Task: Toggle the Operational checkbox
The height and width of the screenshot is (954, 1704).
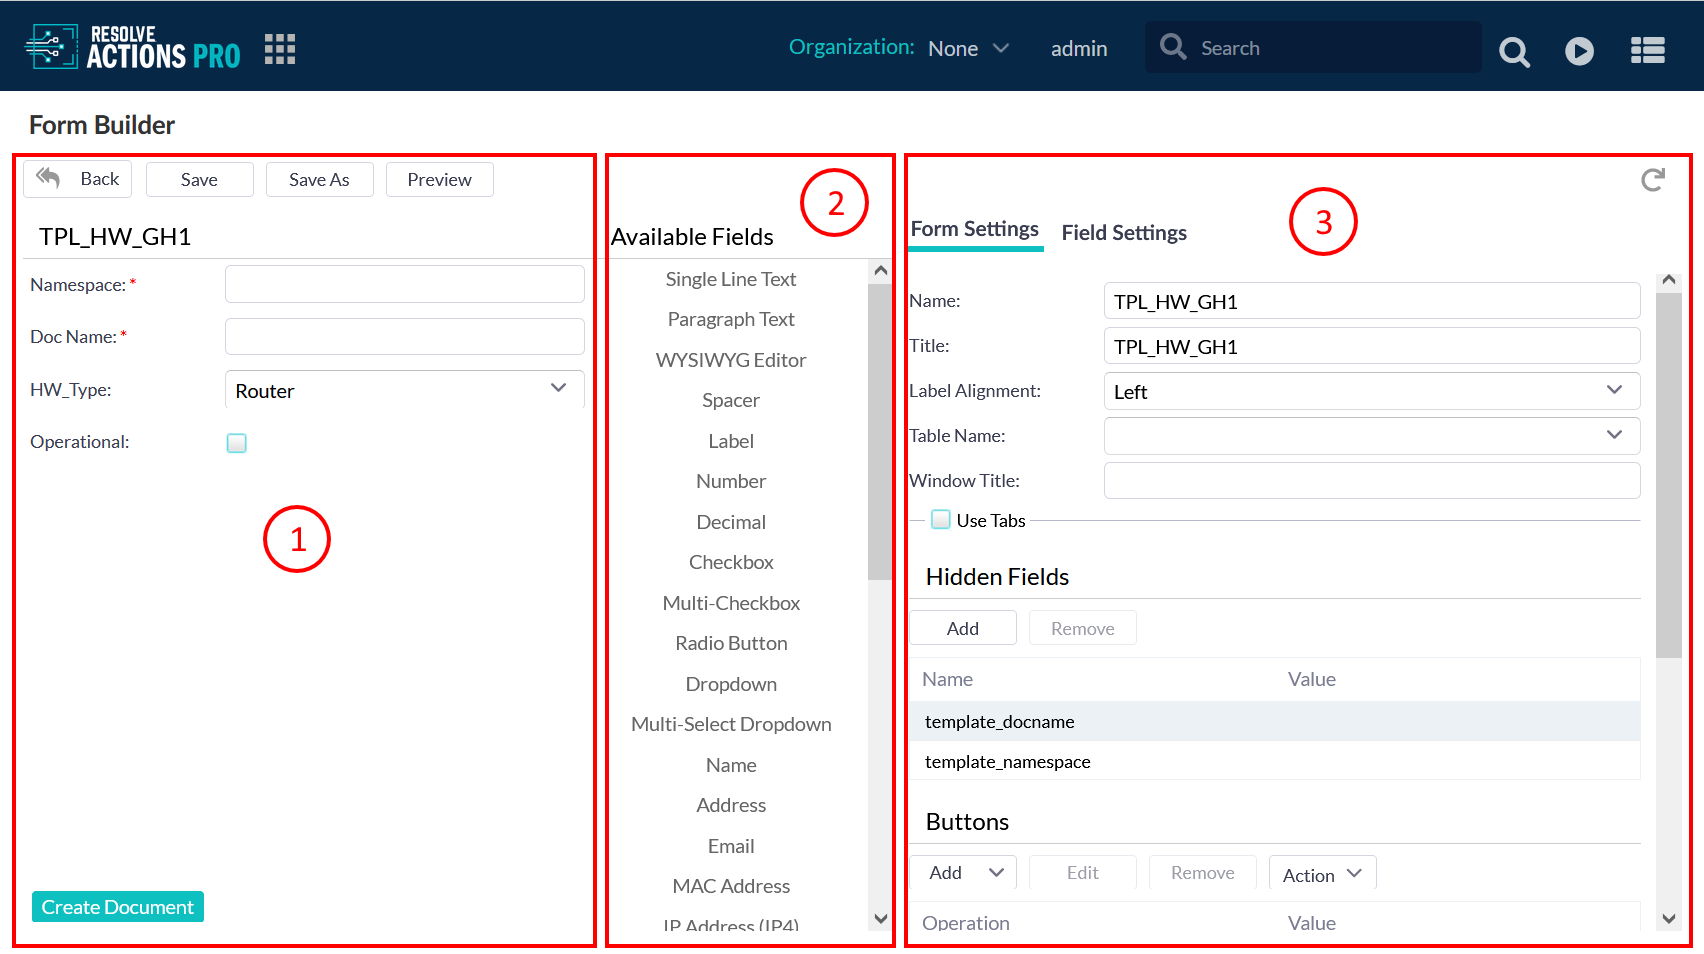Action: (x=237, y=443)
